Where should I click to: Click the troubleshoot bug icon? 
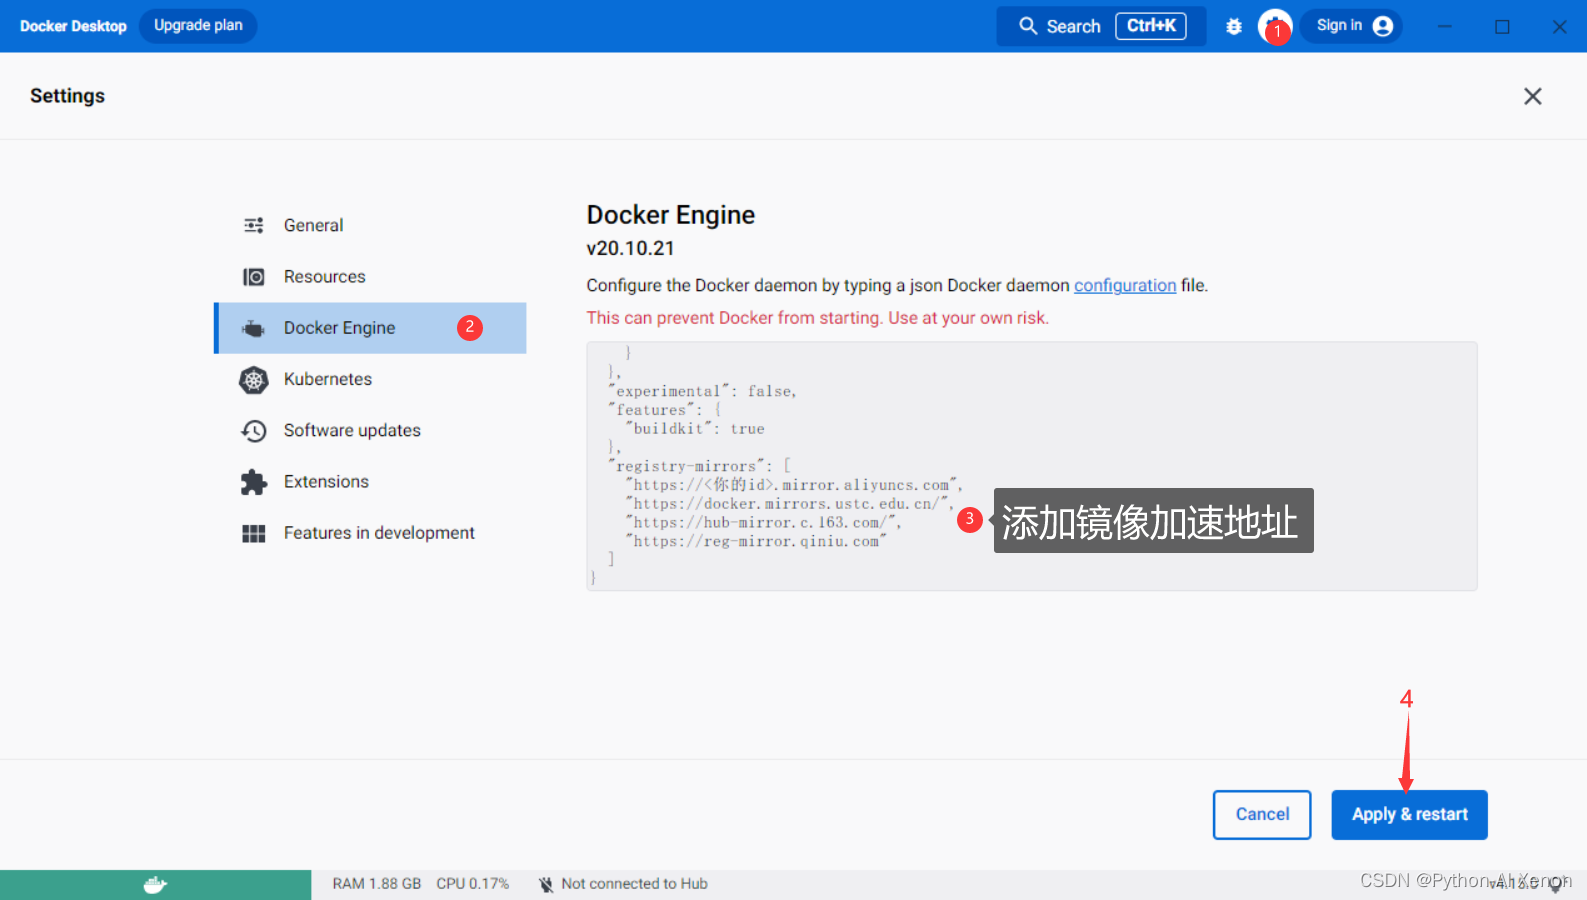point(1234,27)
